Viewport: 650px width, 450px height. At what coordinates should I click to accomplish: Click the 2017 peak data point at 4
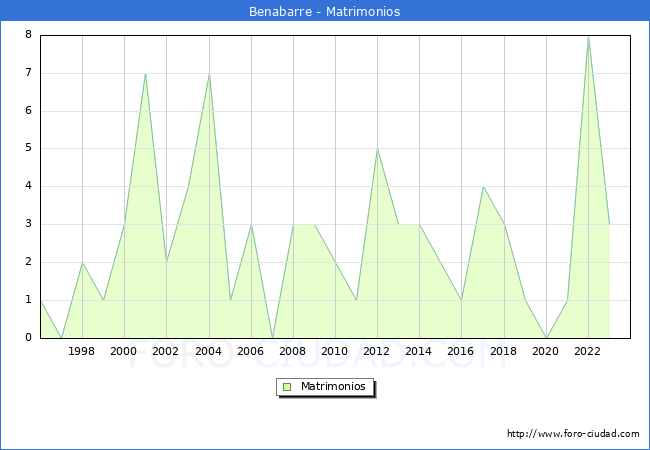(483, 187)
